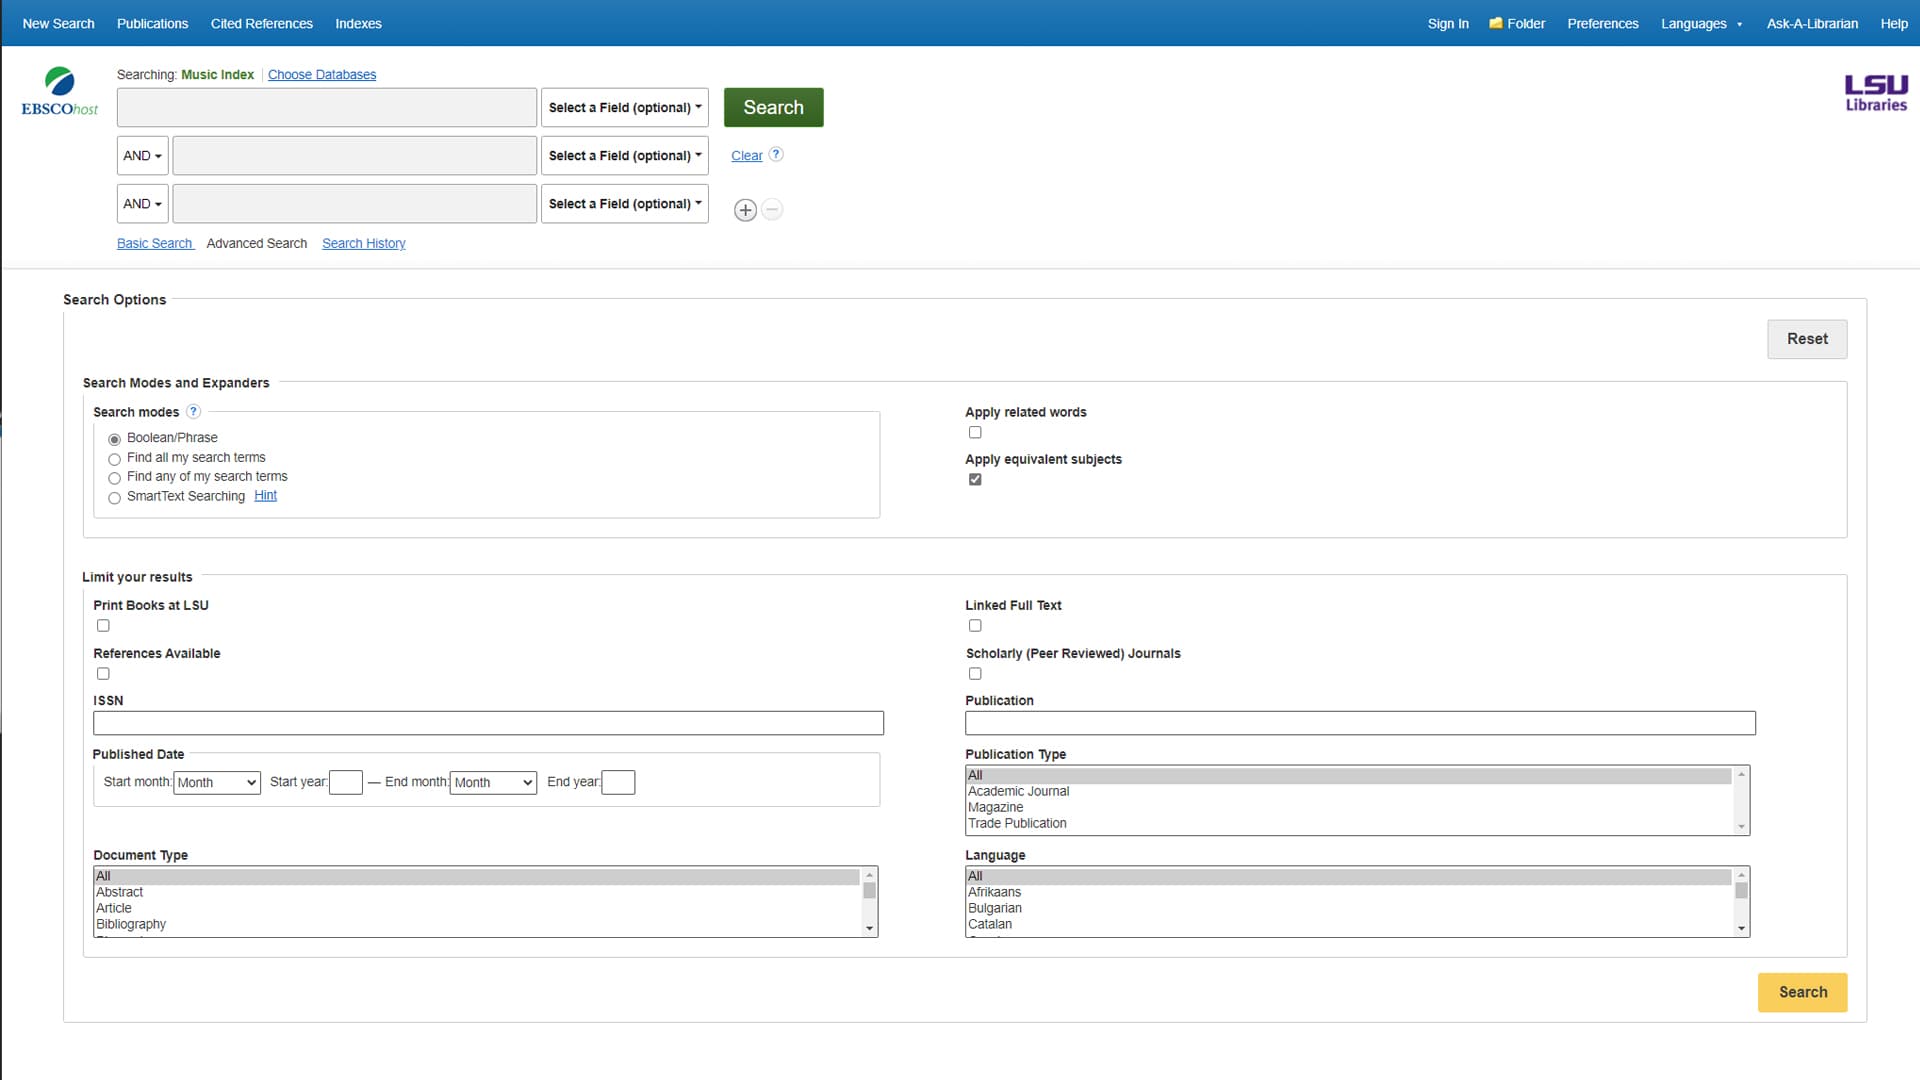Open second Select a Field dropdown
Image resolution: width=1920 pixels, height=1080 pixels.
625,155
